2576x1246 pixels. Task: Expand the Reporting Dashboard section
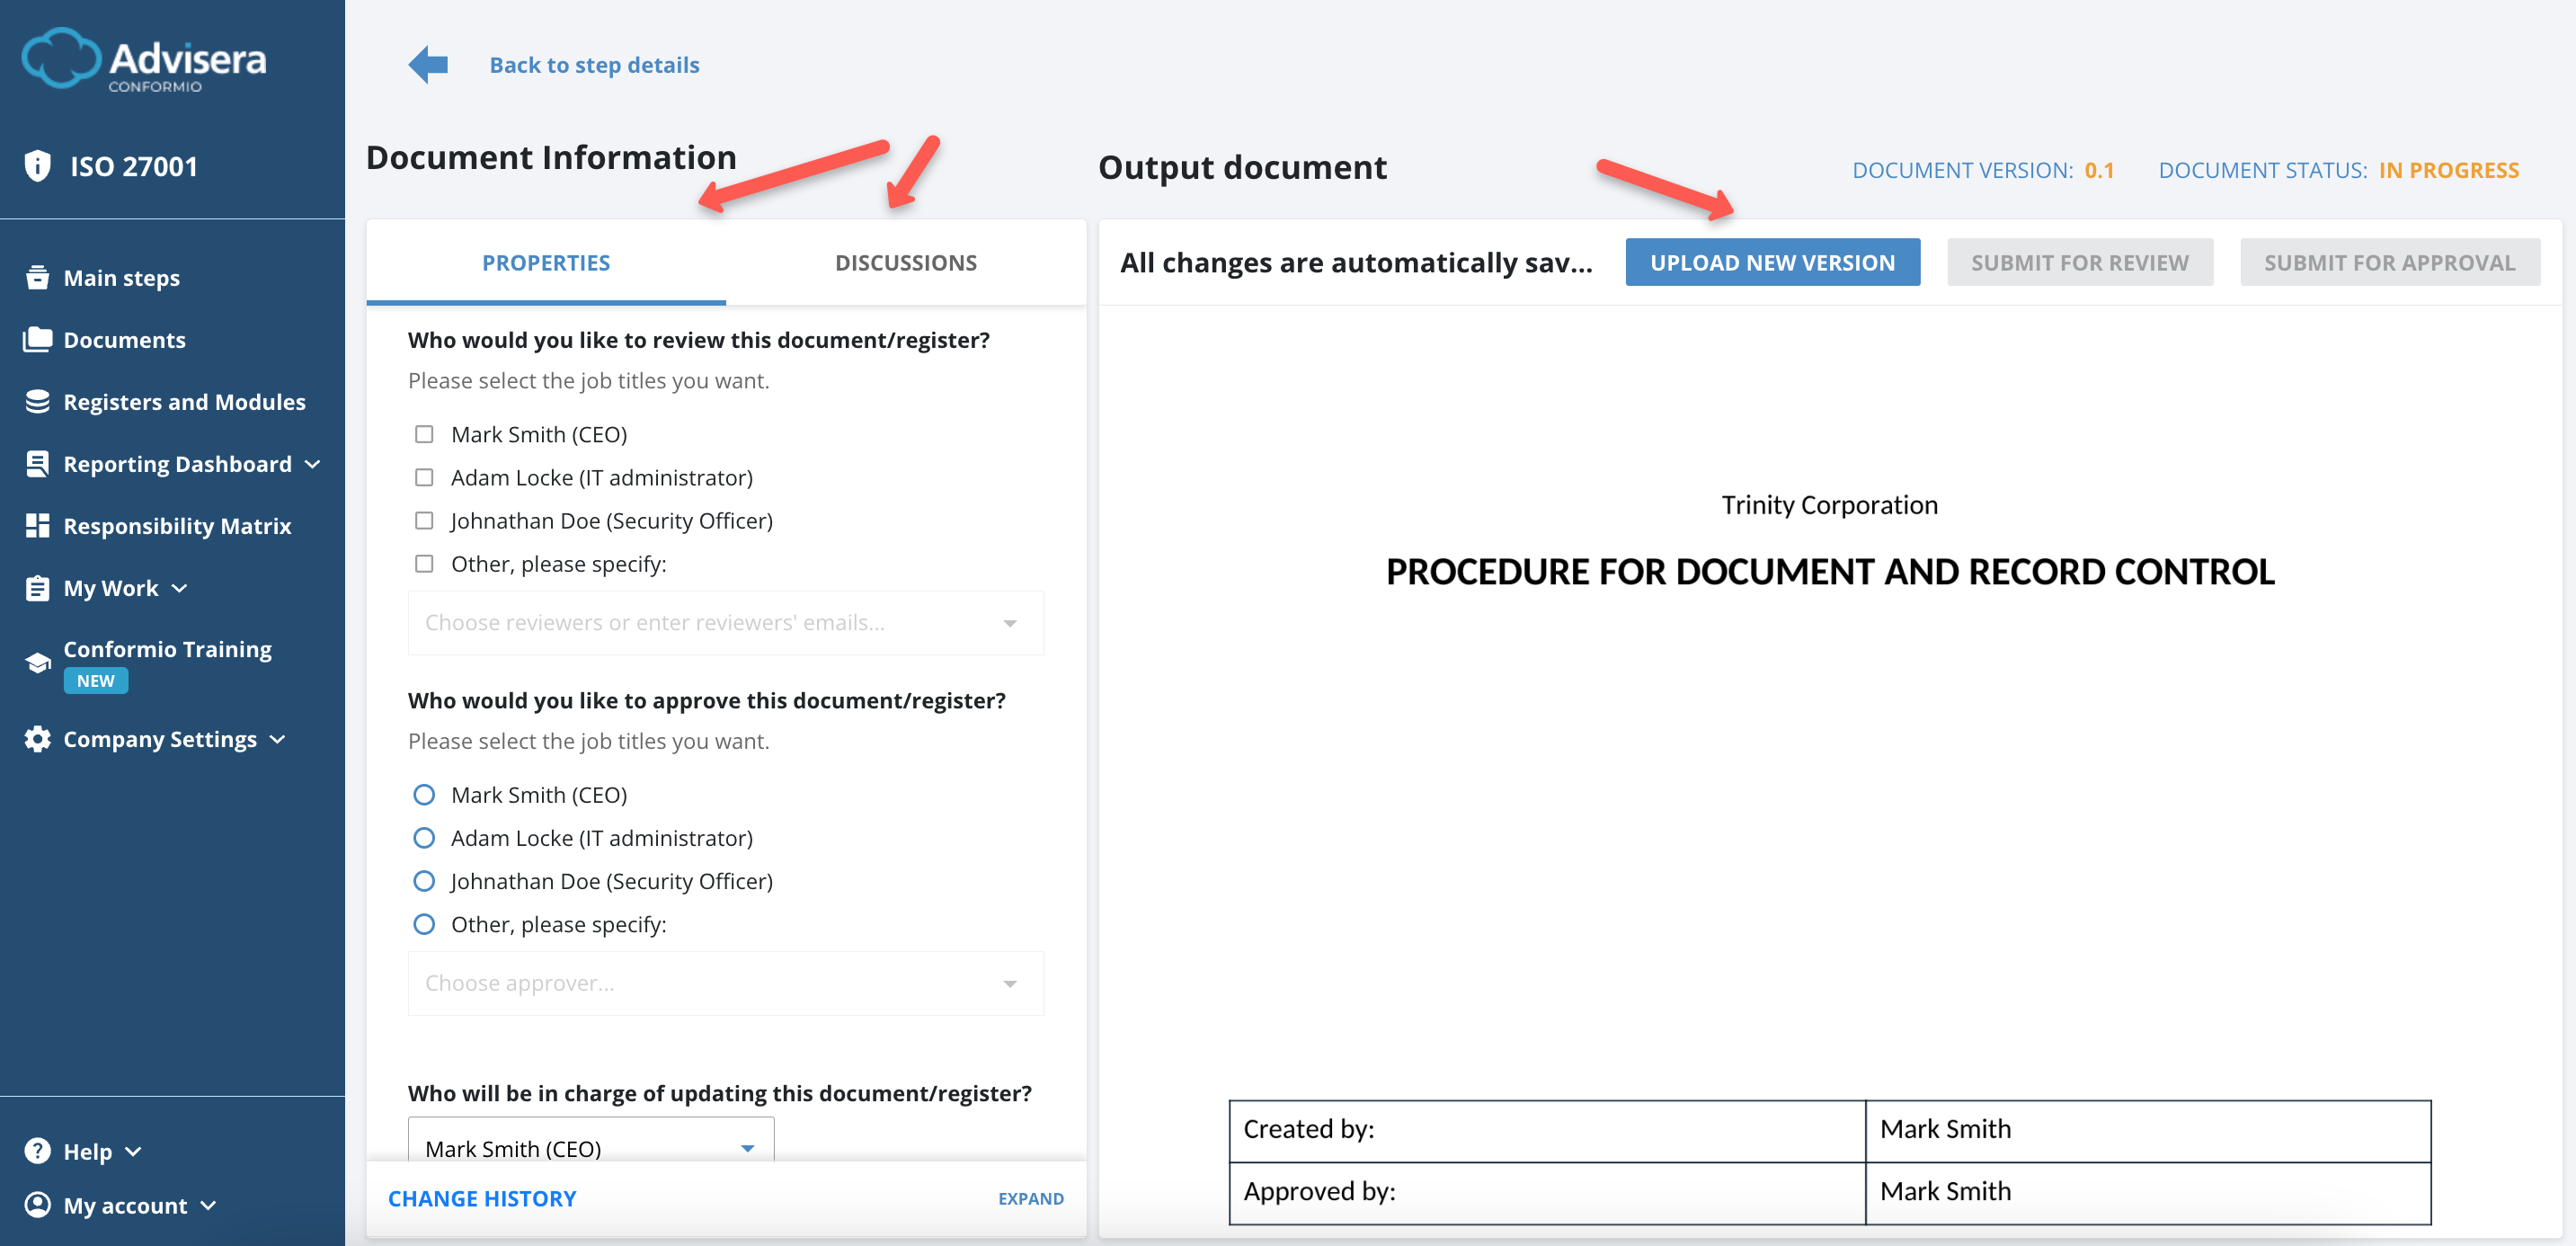[312, 464]
